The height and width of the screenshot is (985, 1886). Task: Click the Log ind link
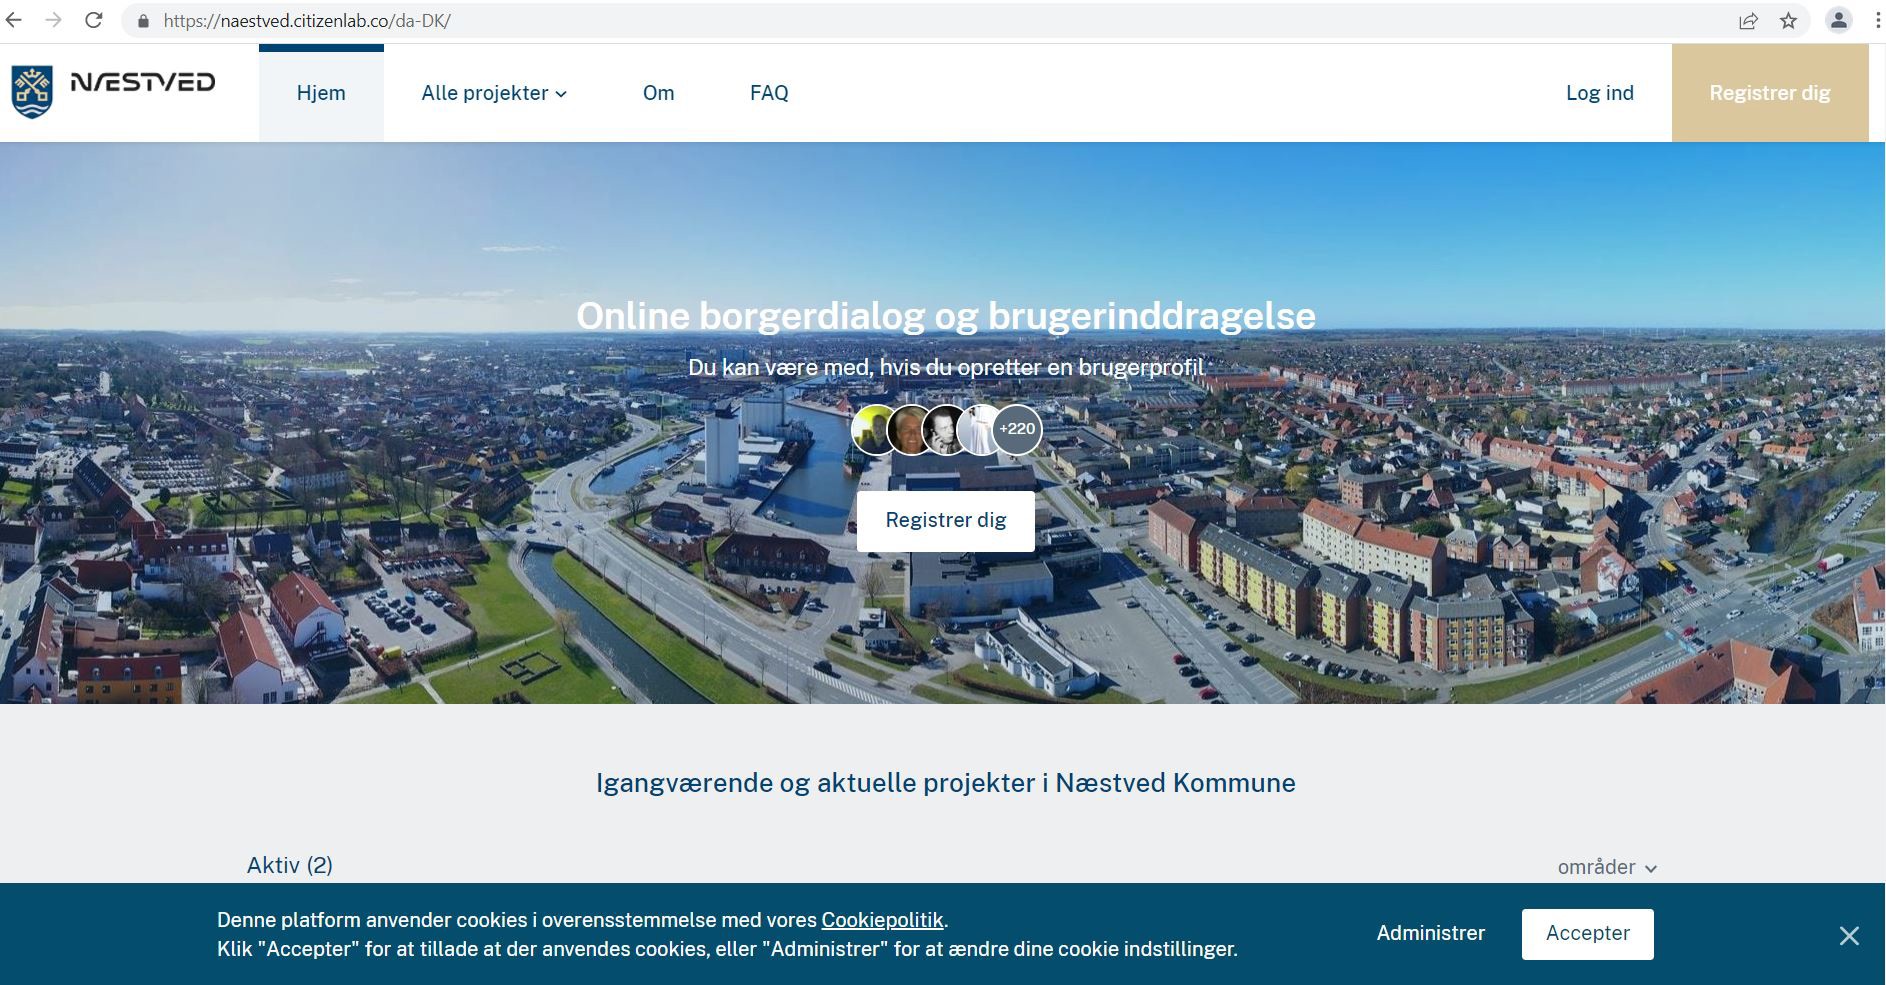click(x=1599, y=93)
